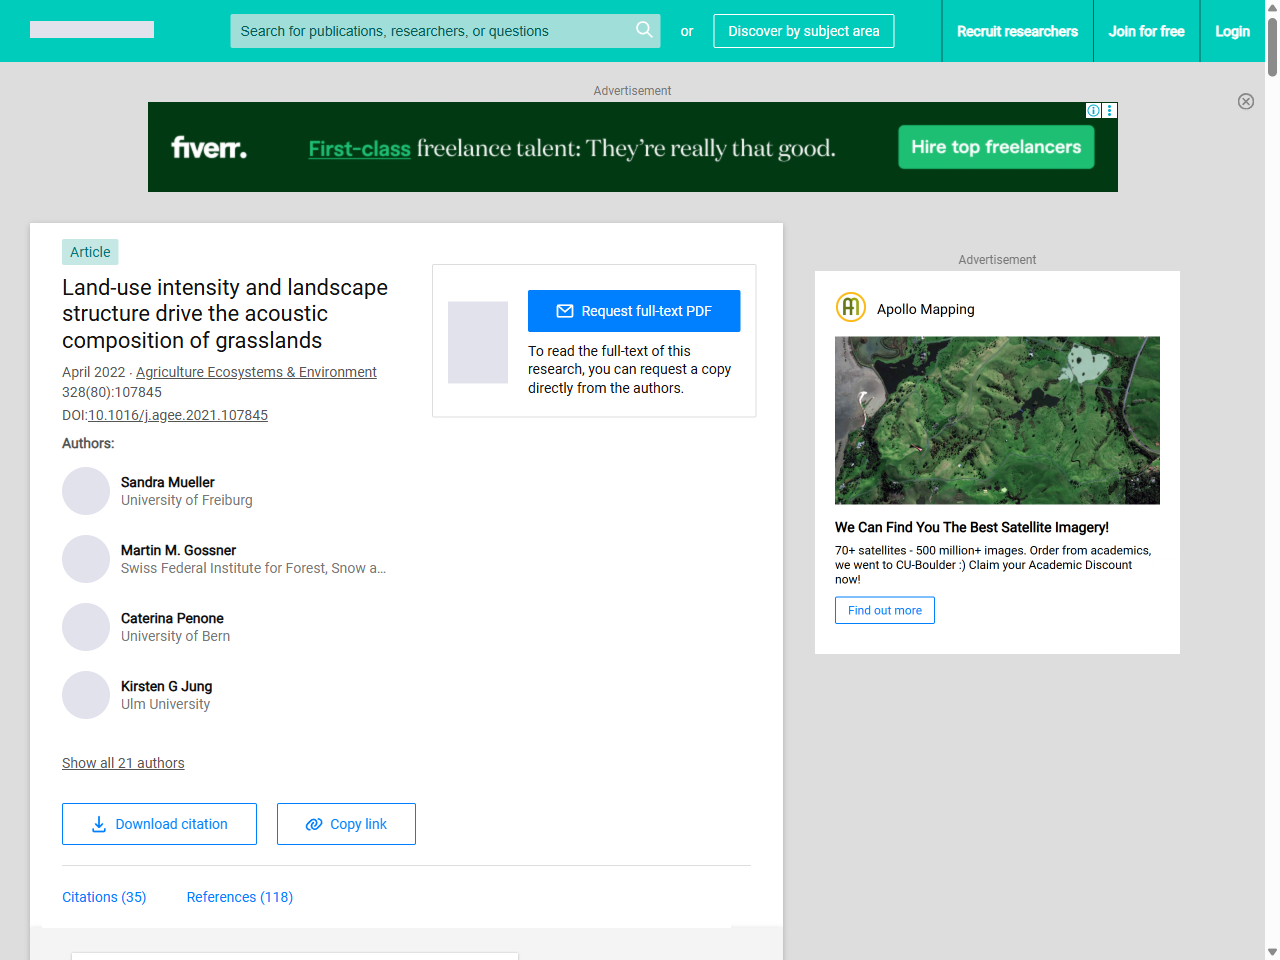Click the Fiverr logo in the banner

(x=209, y=146)
